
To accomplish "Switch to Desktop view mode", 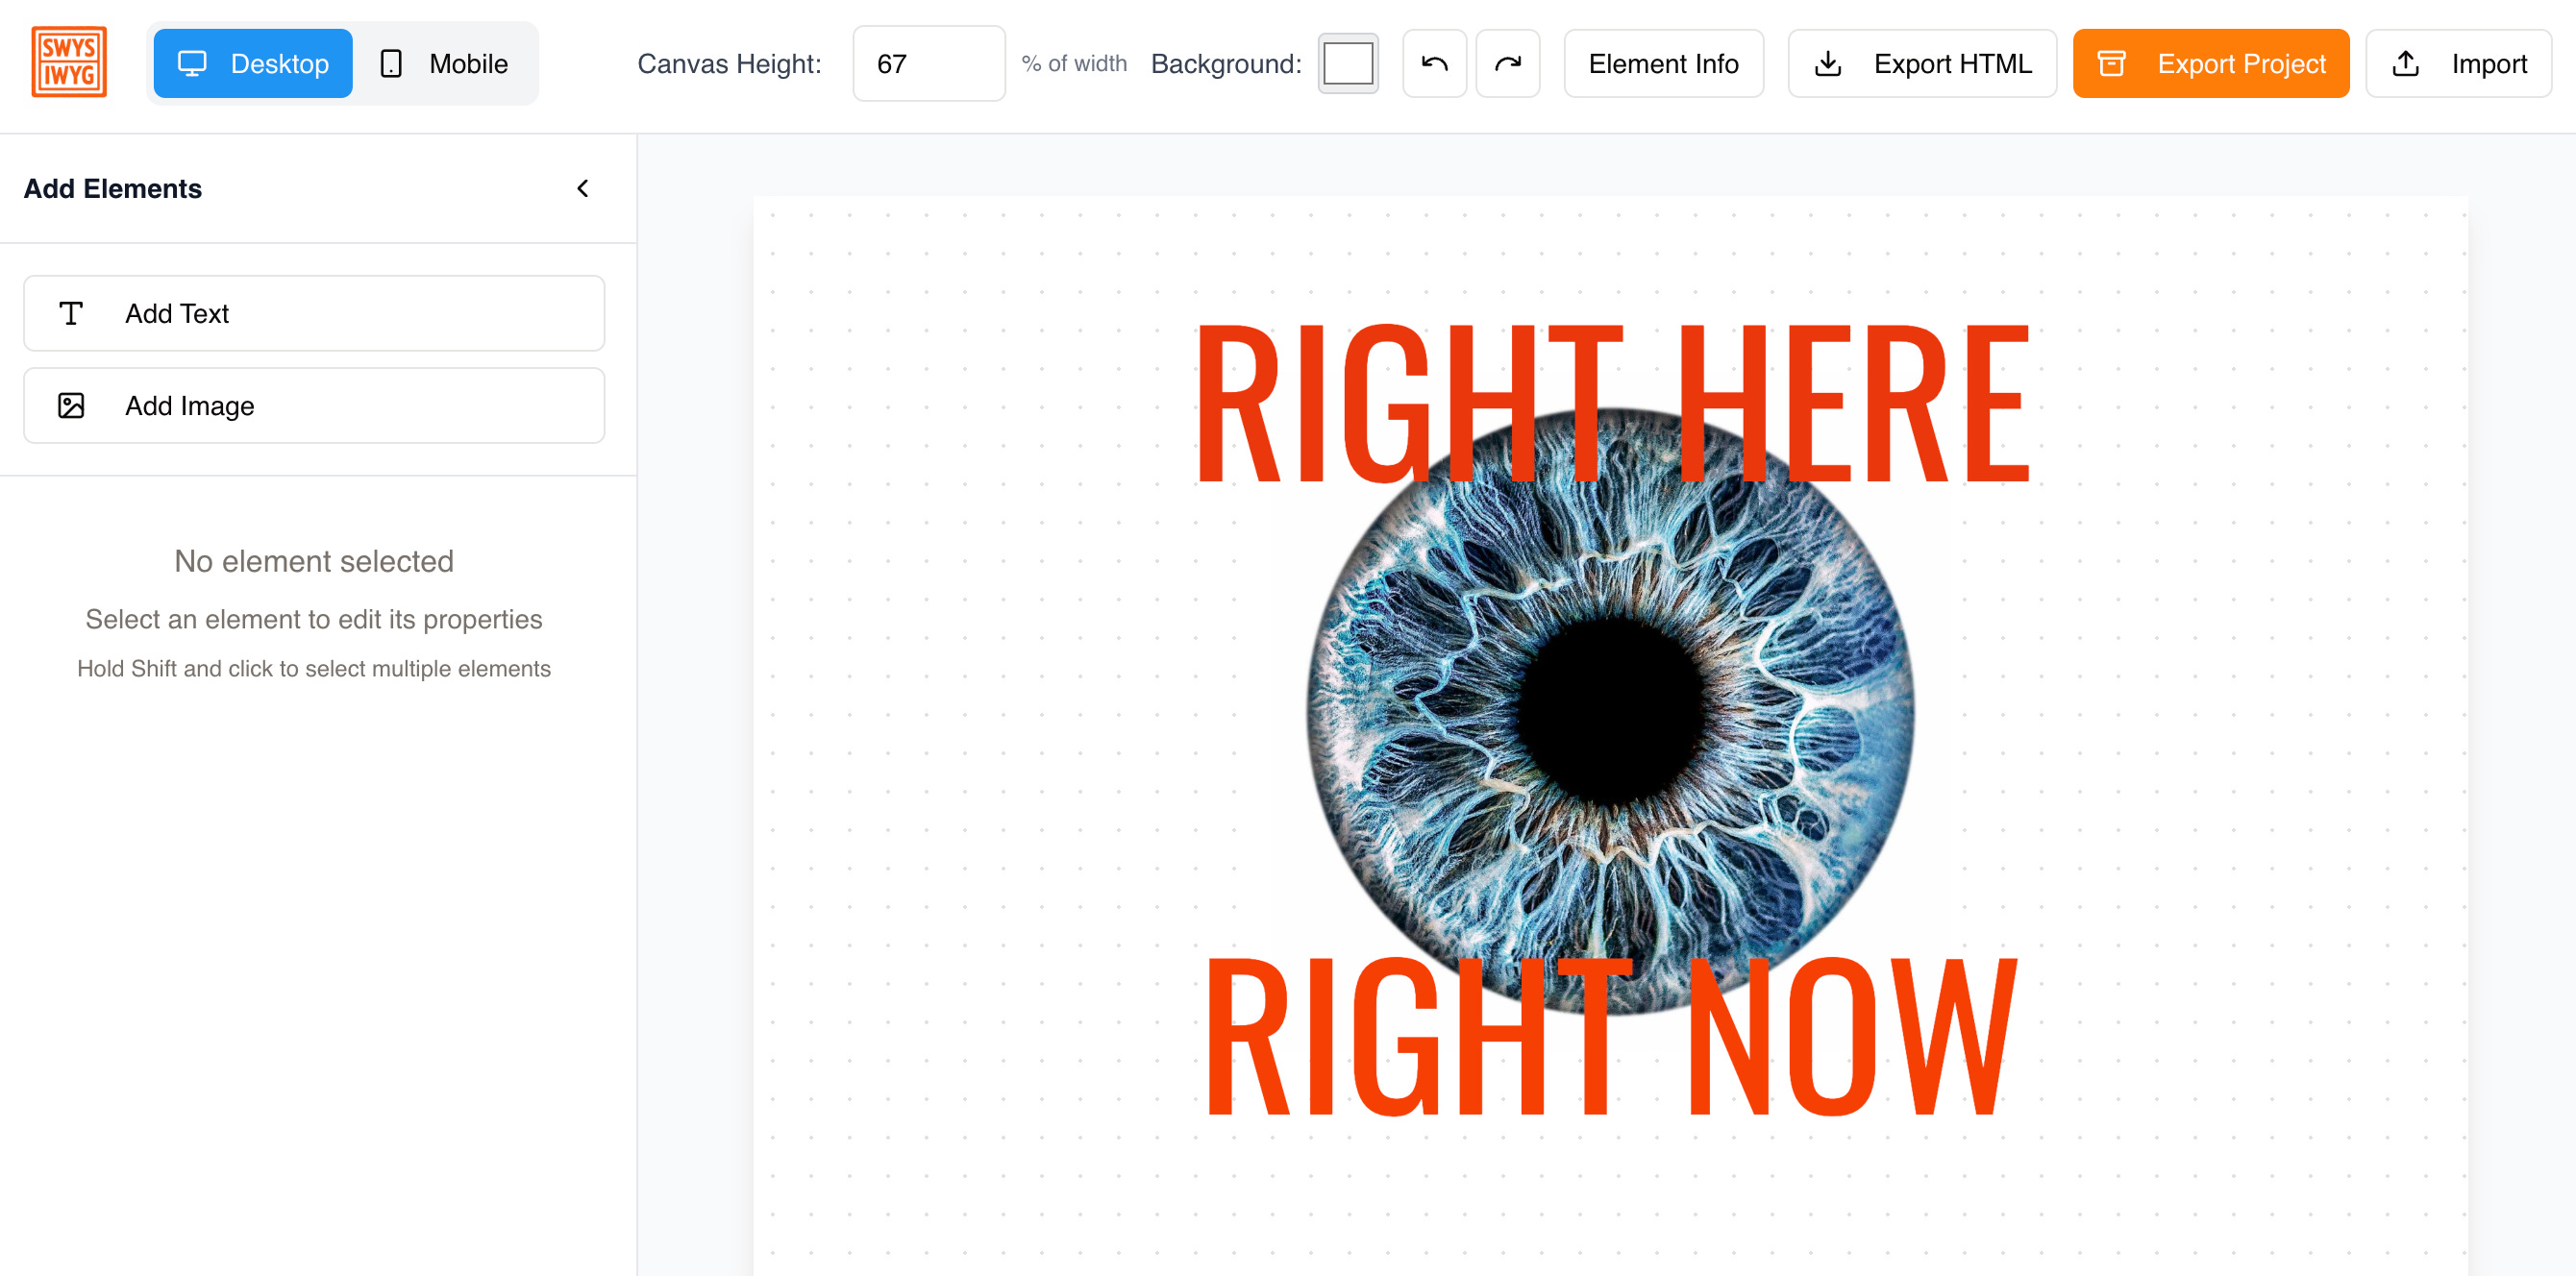I will click(x=253, y=64).
